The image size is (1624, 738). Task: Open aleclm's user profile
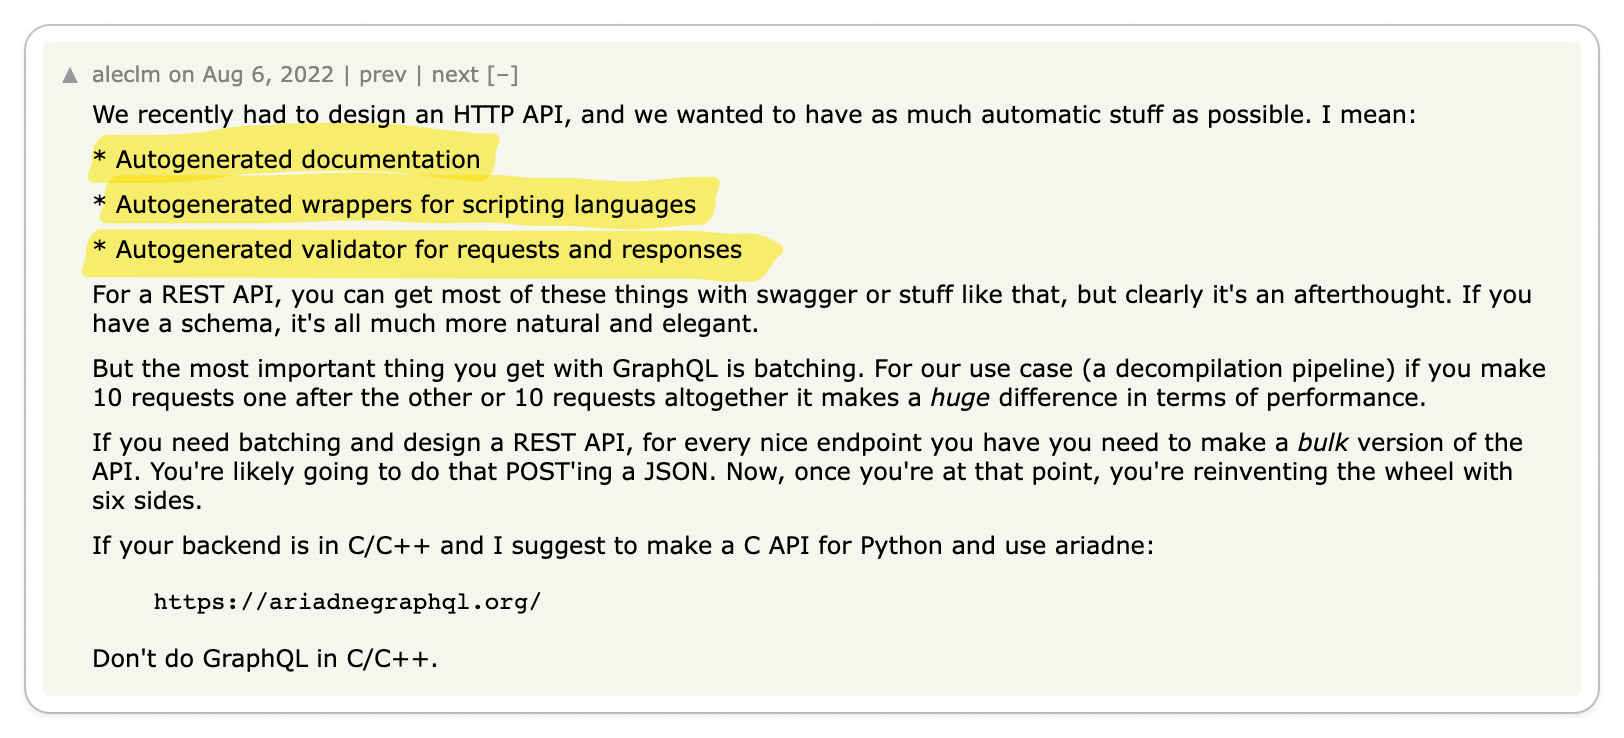[x=126, y=75]
